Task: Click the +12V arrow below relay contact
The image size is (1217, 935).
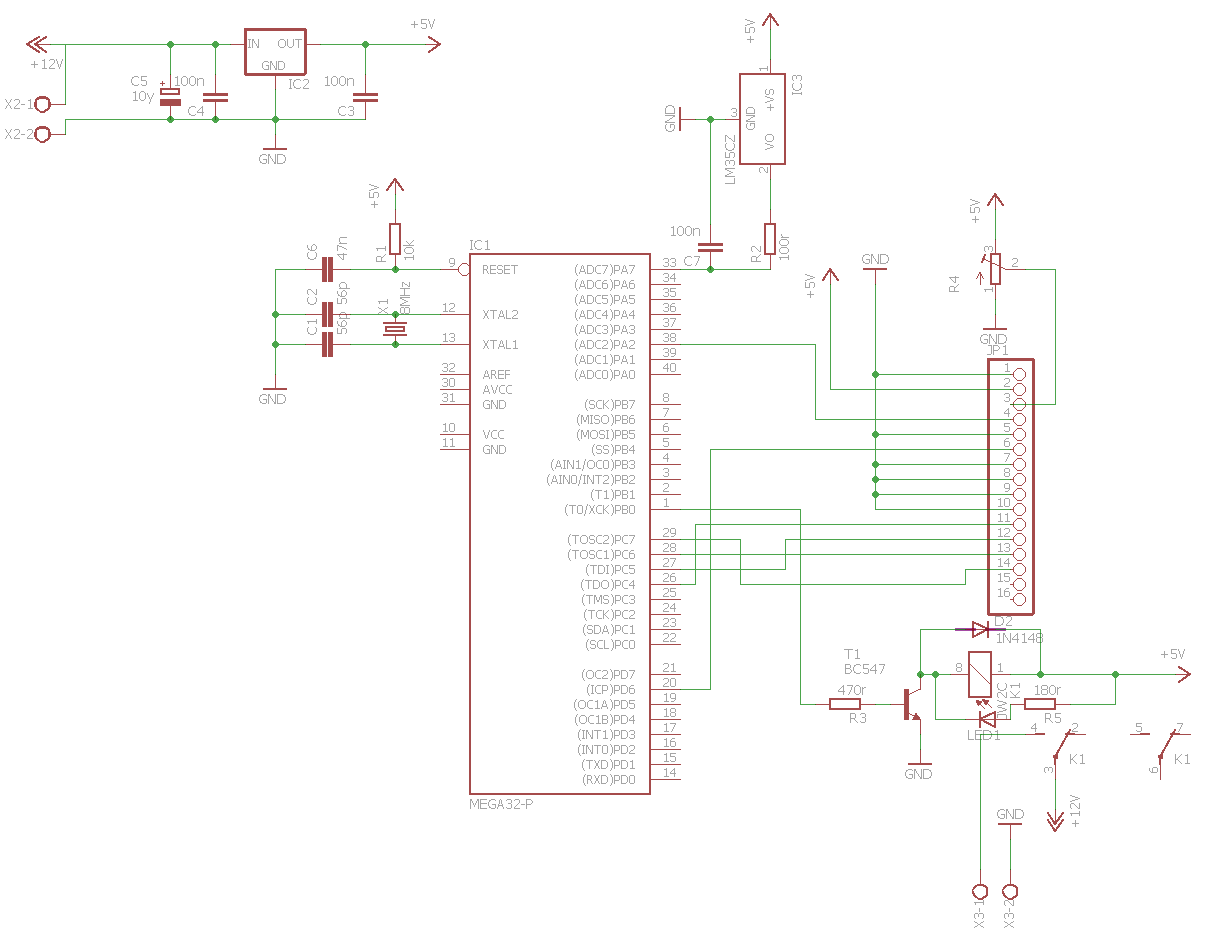Action: pos(1055,820)
